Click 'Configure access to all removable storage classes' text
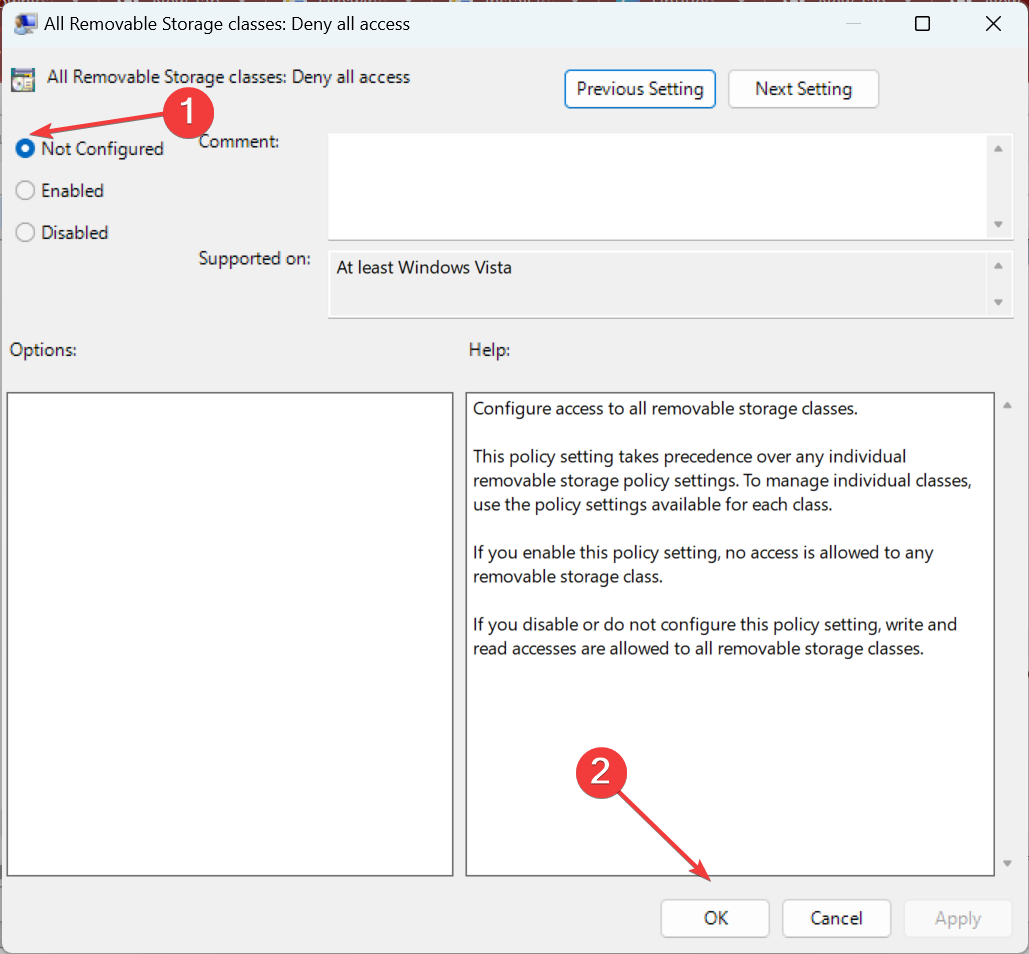The height and width of the screenshot is (954, 1029). coord(665,409)
